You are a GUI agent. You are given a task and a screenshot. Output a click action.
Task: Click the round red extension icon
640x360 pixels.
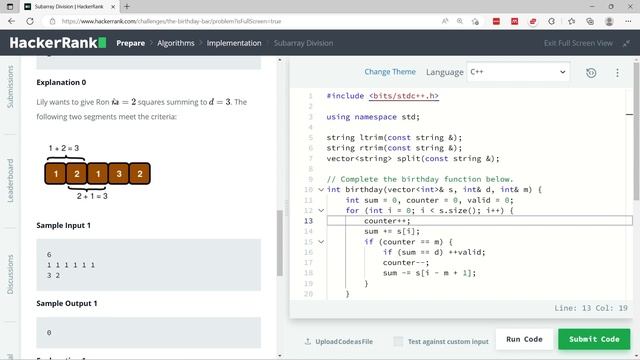(x=533, y=21)
